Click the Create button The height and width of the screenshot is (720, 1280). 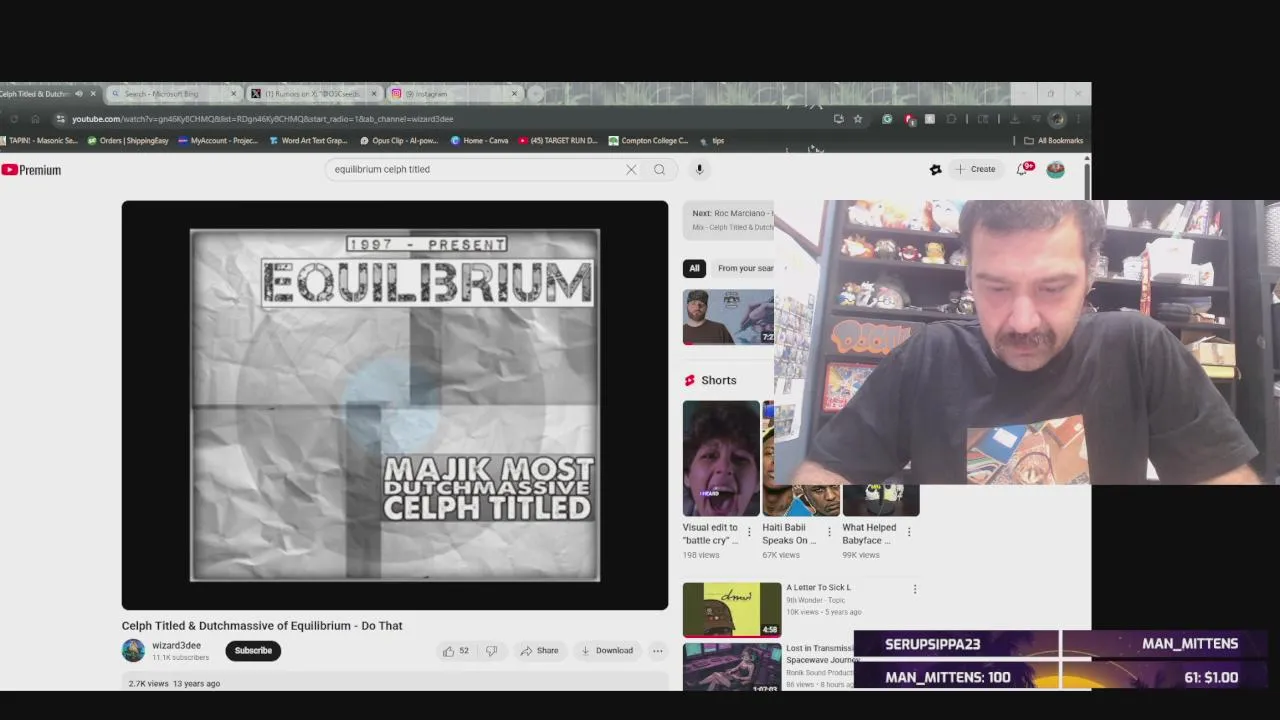click(x=974, y=170)
